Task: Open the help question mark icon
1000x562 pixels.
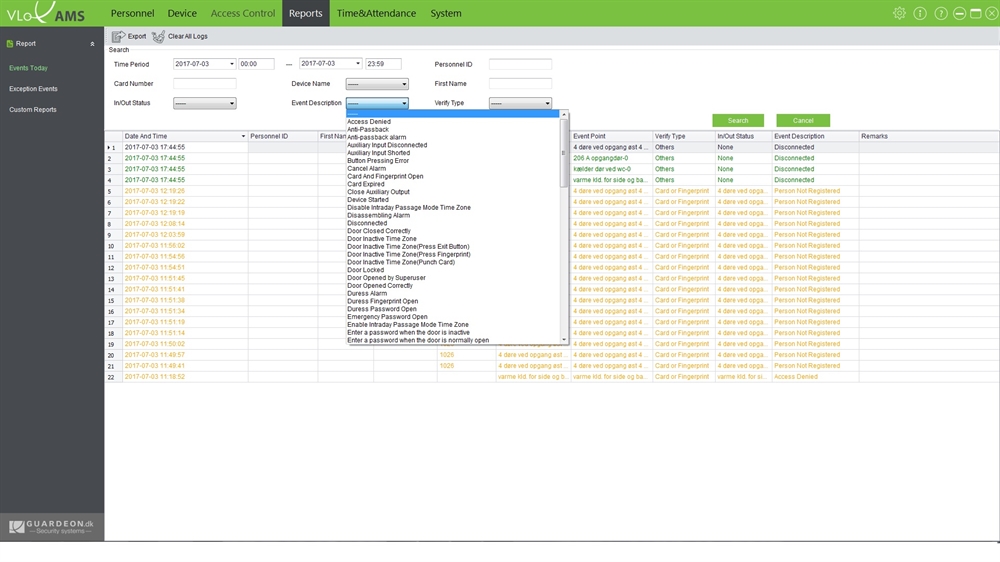Action: coord(941,13)
